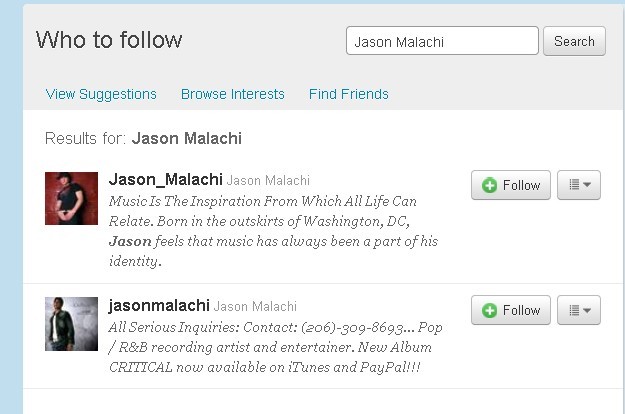
Task: Click the jasonmalachi username link
Action: click(x=159, y=306)
